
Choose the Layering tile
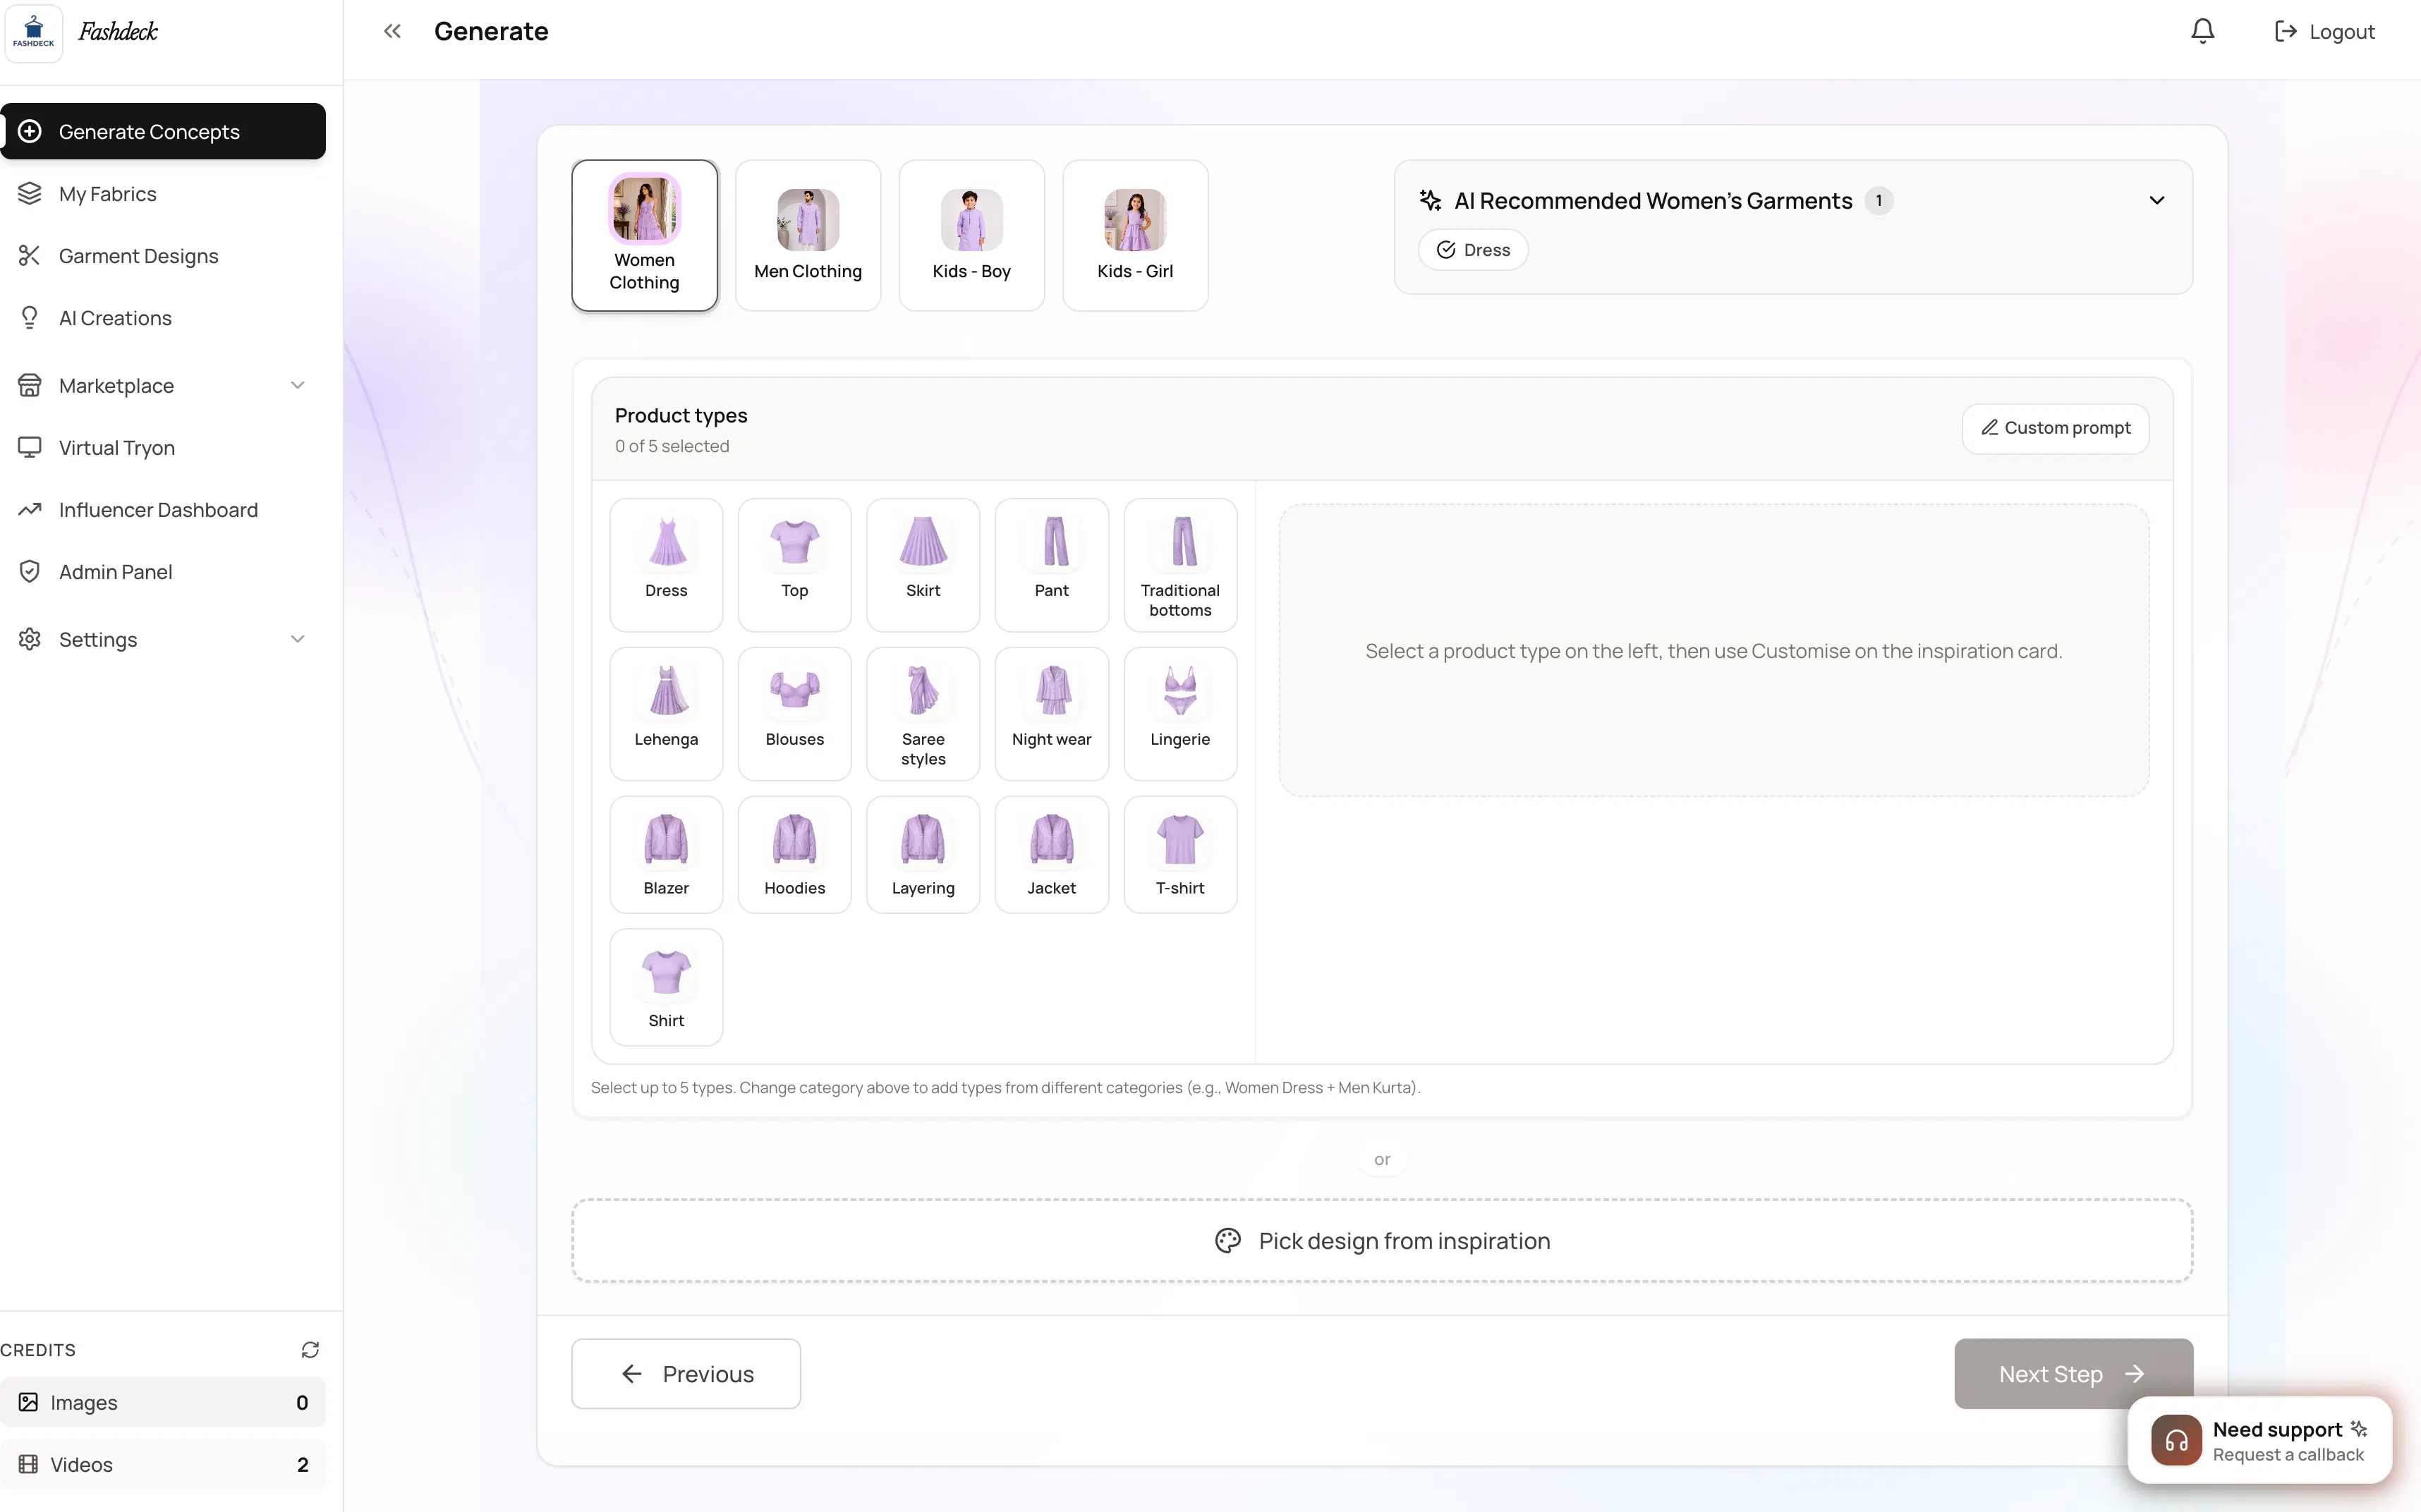(x=923, y=855)
